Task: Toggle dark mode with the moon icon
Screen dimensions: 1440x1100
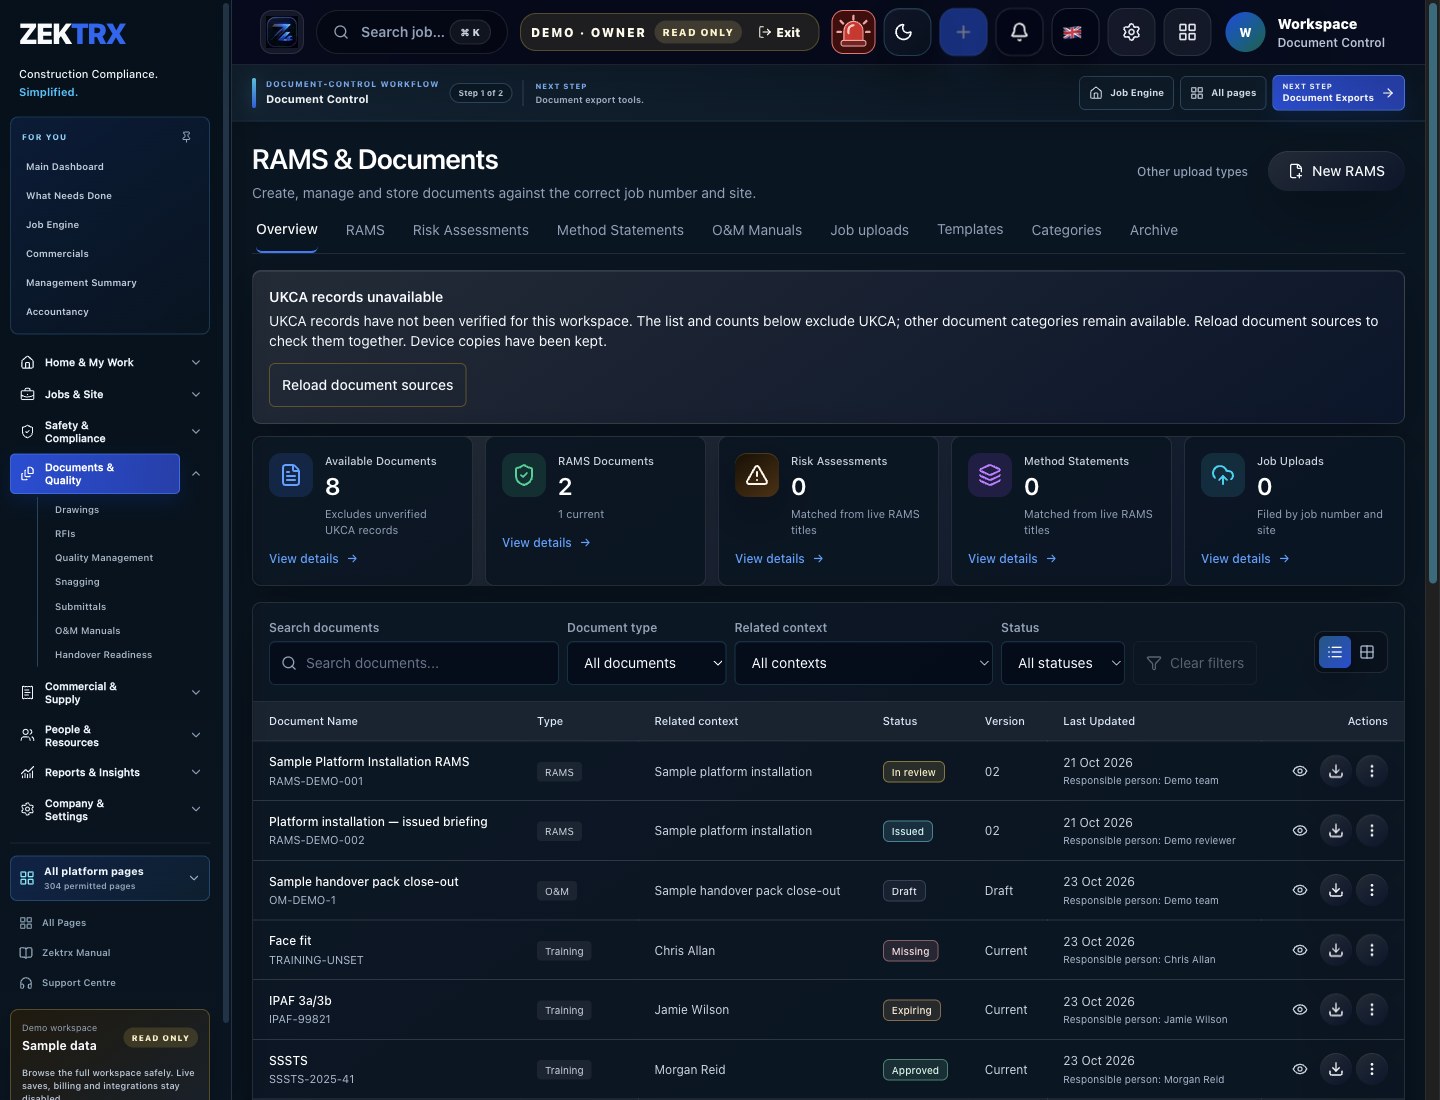Action: coord(907,32)
